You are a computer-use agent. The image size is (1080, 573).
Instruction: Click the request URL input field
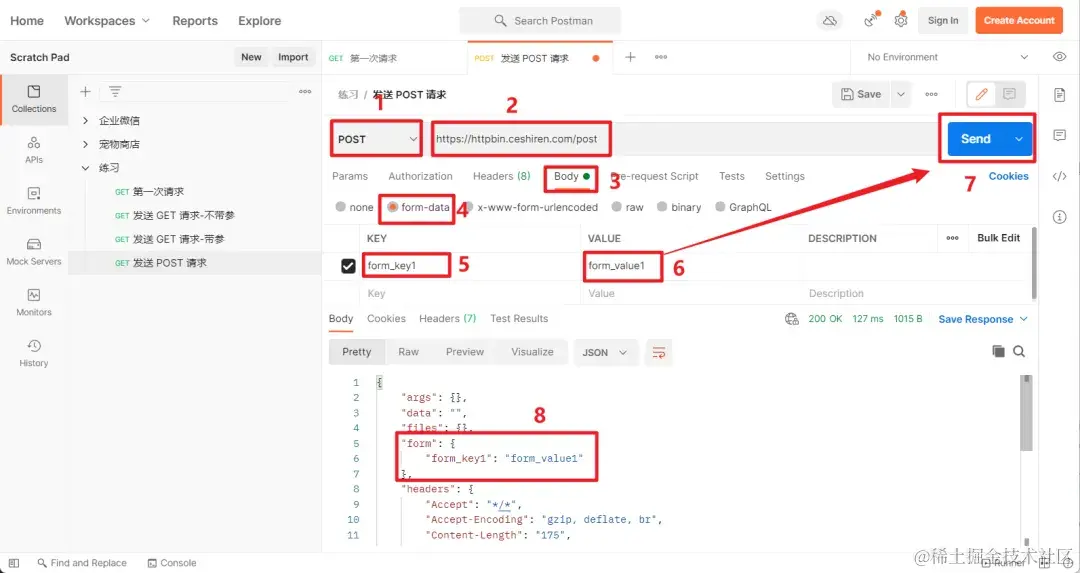pos(683,139)
